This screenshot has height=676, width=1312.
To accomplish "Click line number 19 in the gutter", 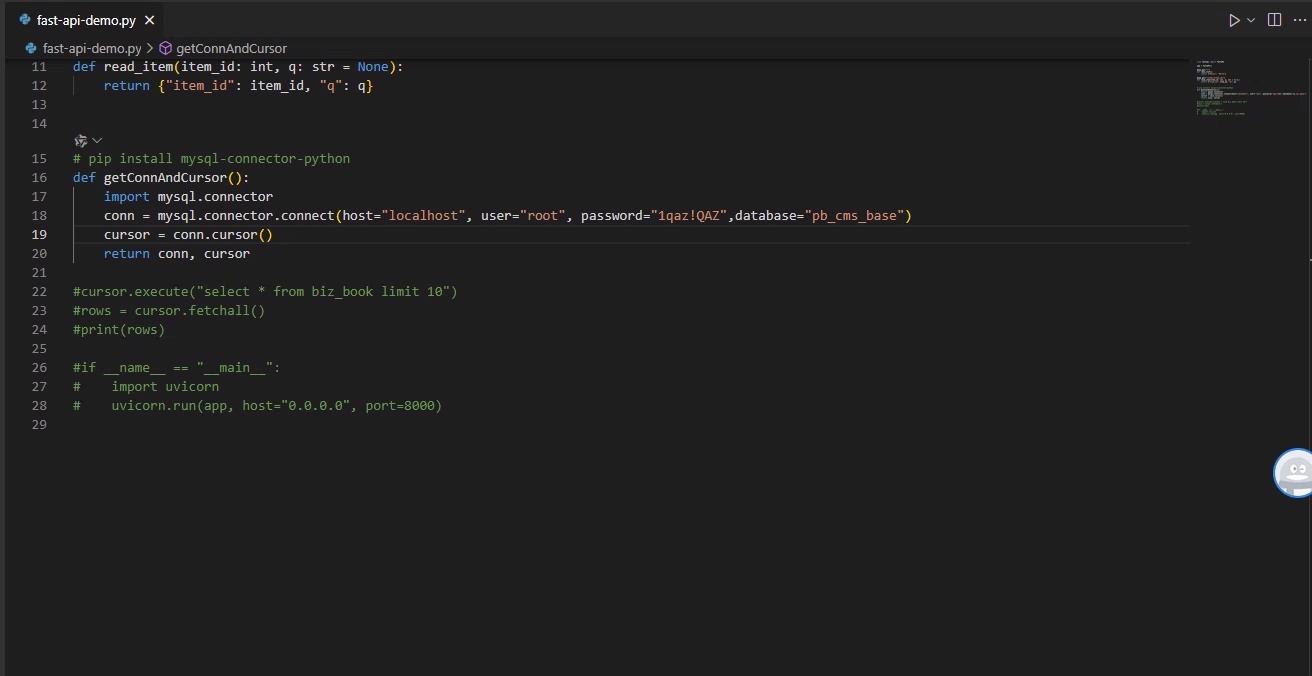I will pyautogui.click(x=39, y=235).
